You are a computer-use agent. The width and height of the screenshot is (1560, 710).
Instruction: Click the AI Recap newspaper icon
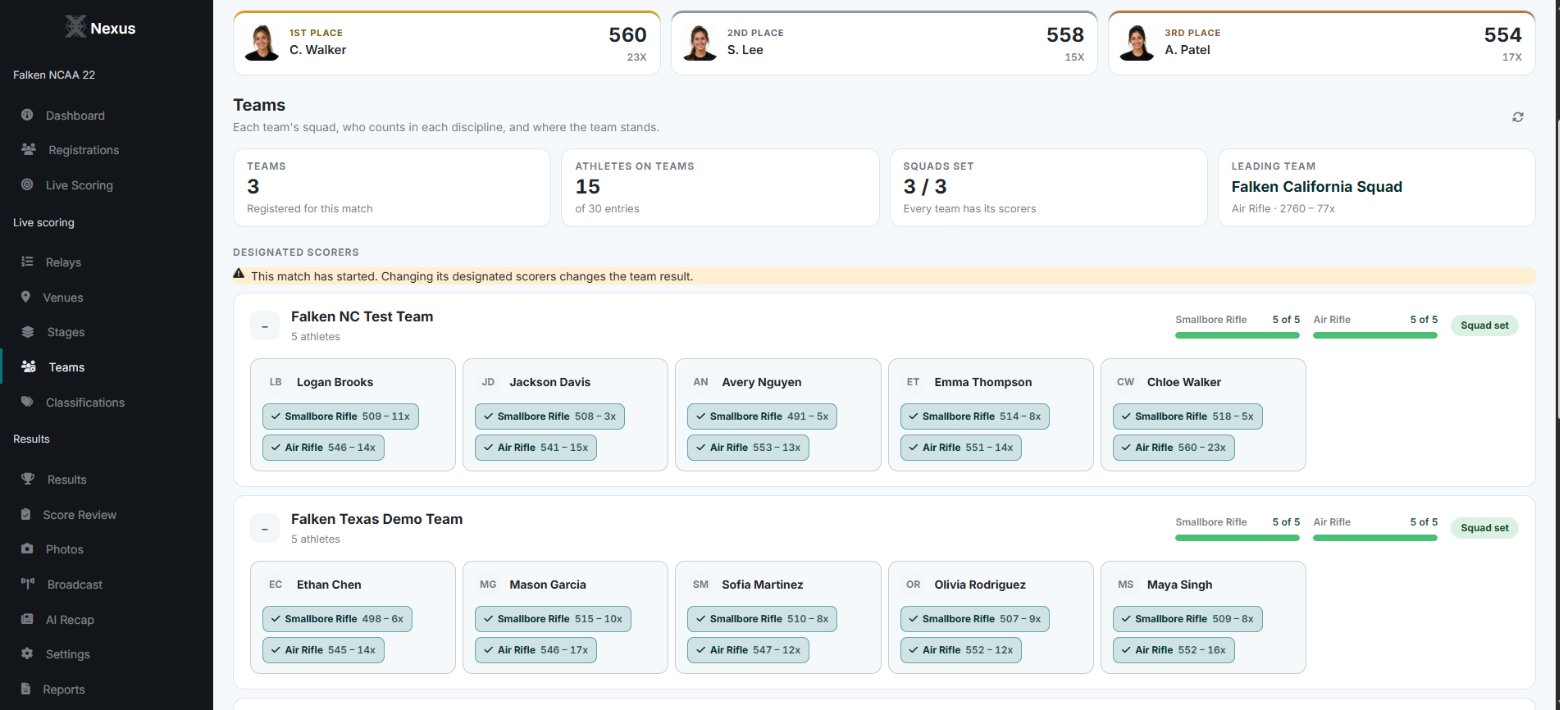pyautogui.click(x=27, y=619)
